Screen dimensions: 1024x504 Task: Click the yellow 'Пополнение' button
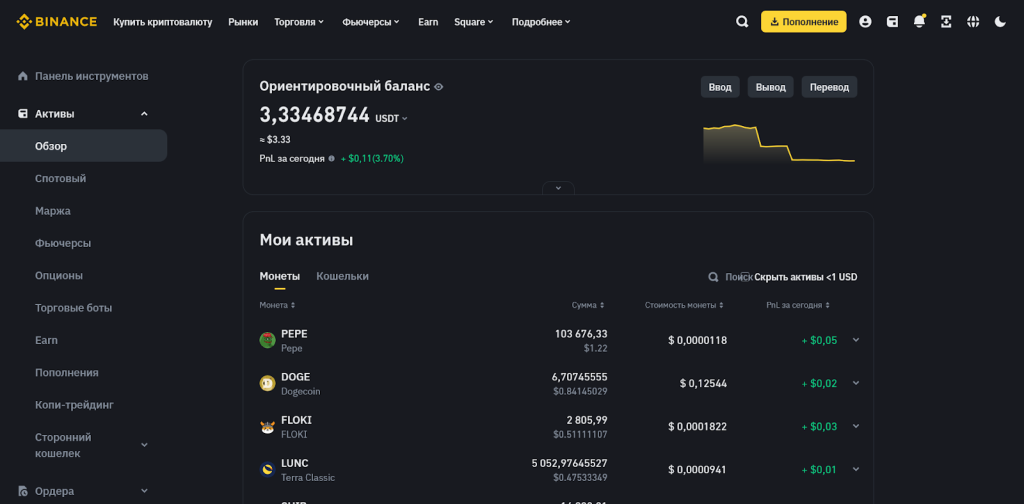click(x=803, y=22)
